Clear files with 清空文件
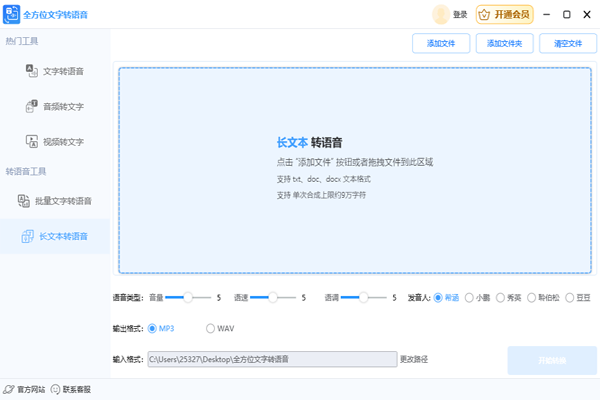This screenshot has height=400, width=600. tap(568, 44)
